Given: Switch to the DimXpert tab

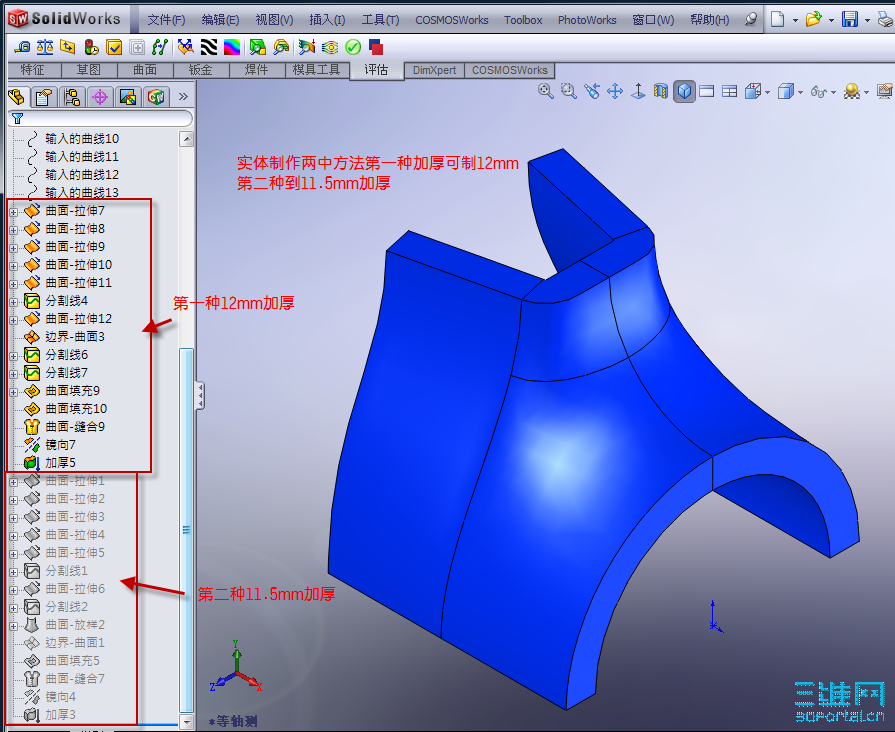Looking at the screenshot, I should point(434,70).
